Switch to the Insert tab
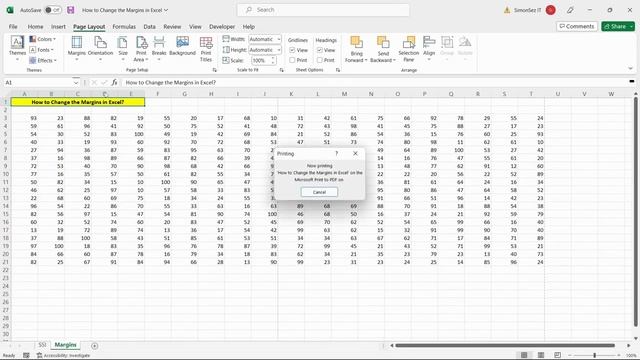This screenshot has height=360, width=640. (x=58, y=27)
